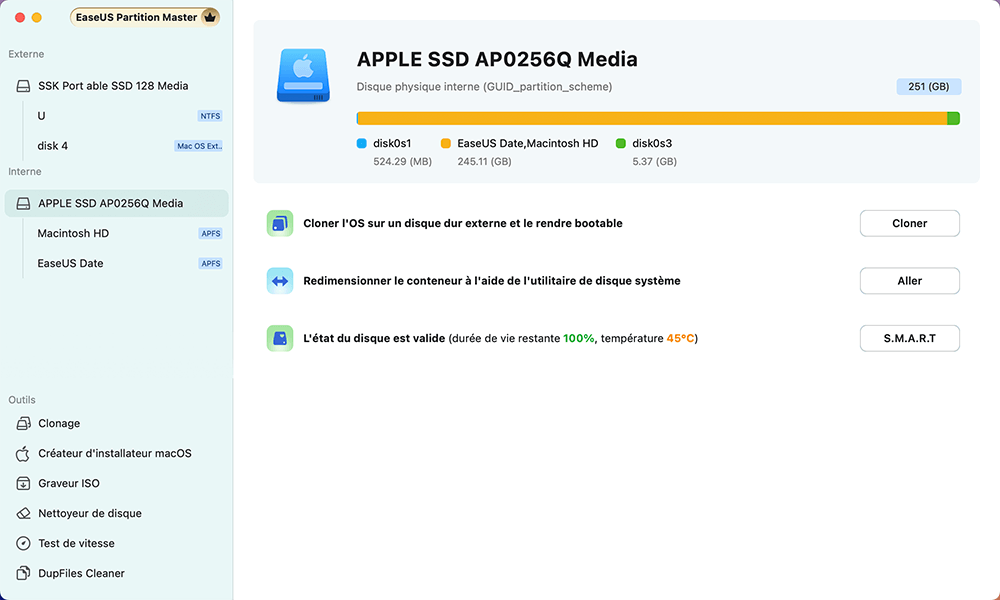1000x600 pixels.
Task: Click the 'L'état du disque est valide' text
Action: coord(374,339)
